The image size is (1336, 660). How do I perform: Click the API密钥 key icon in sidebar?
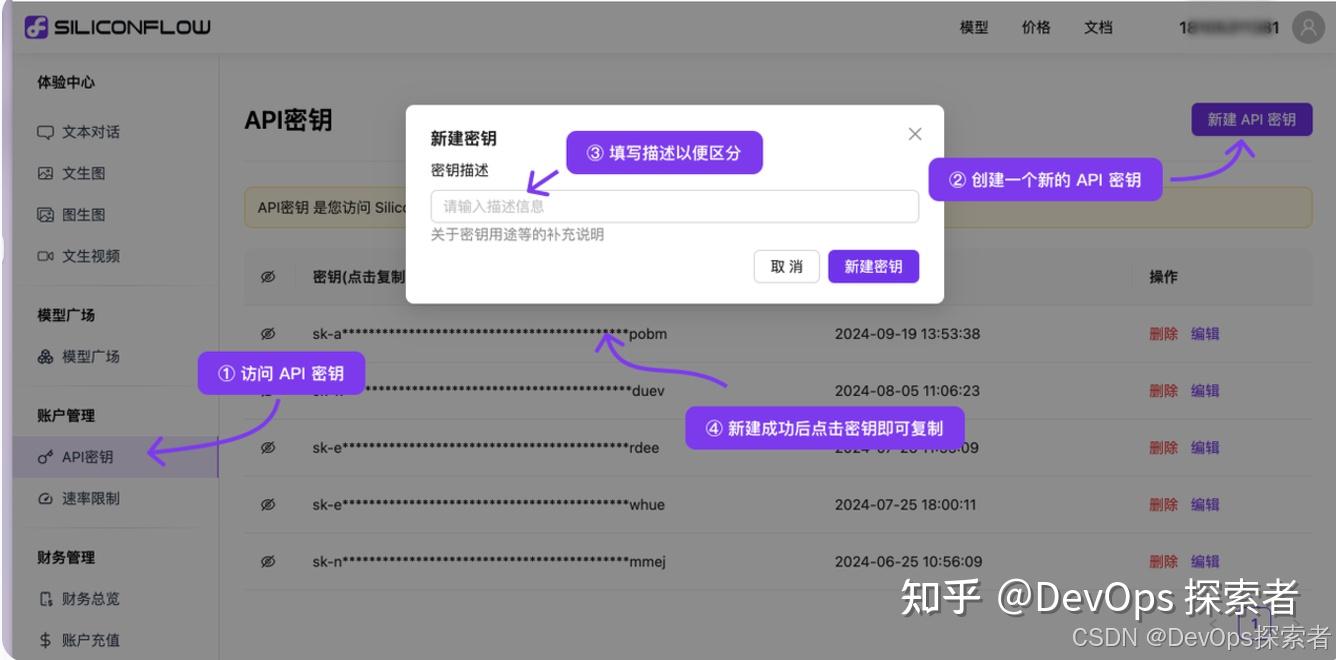click(x=46, y=456)
